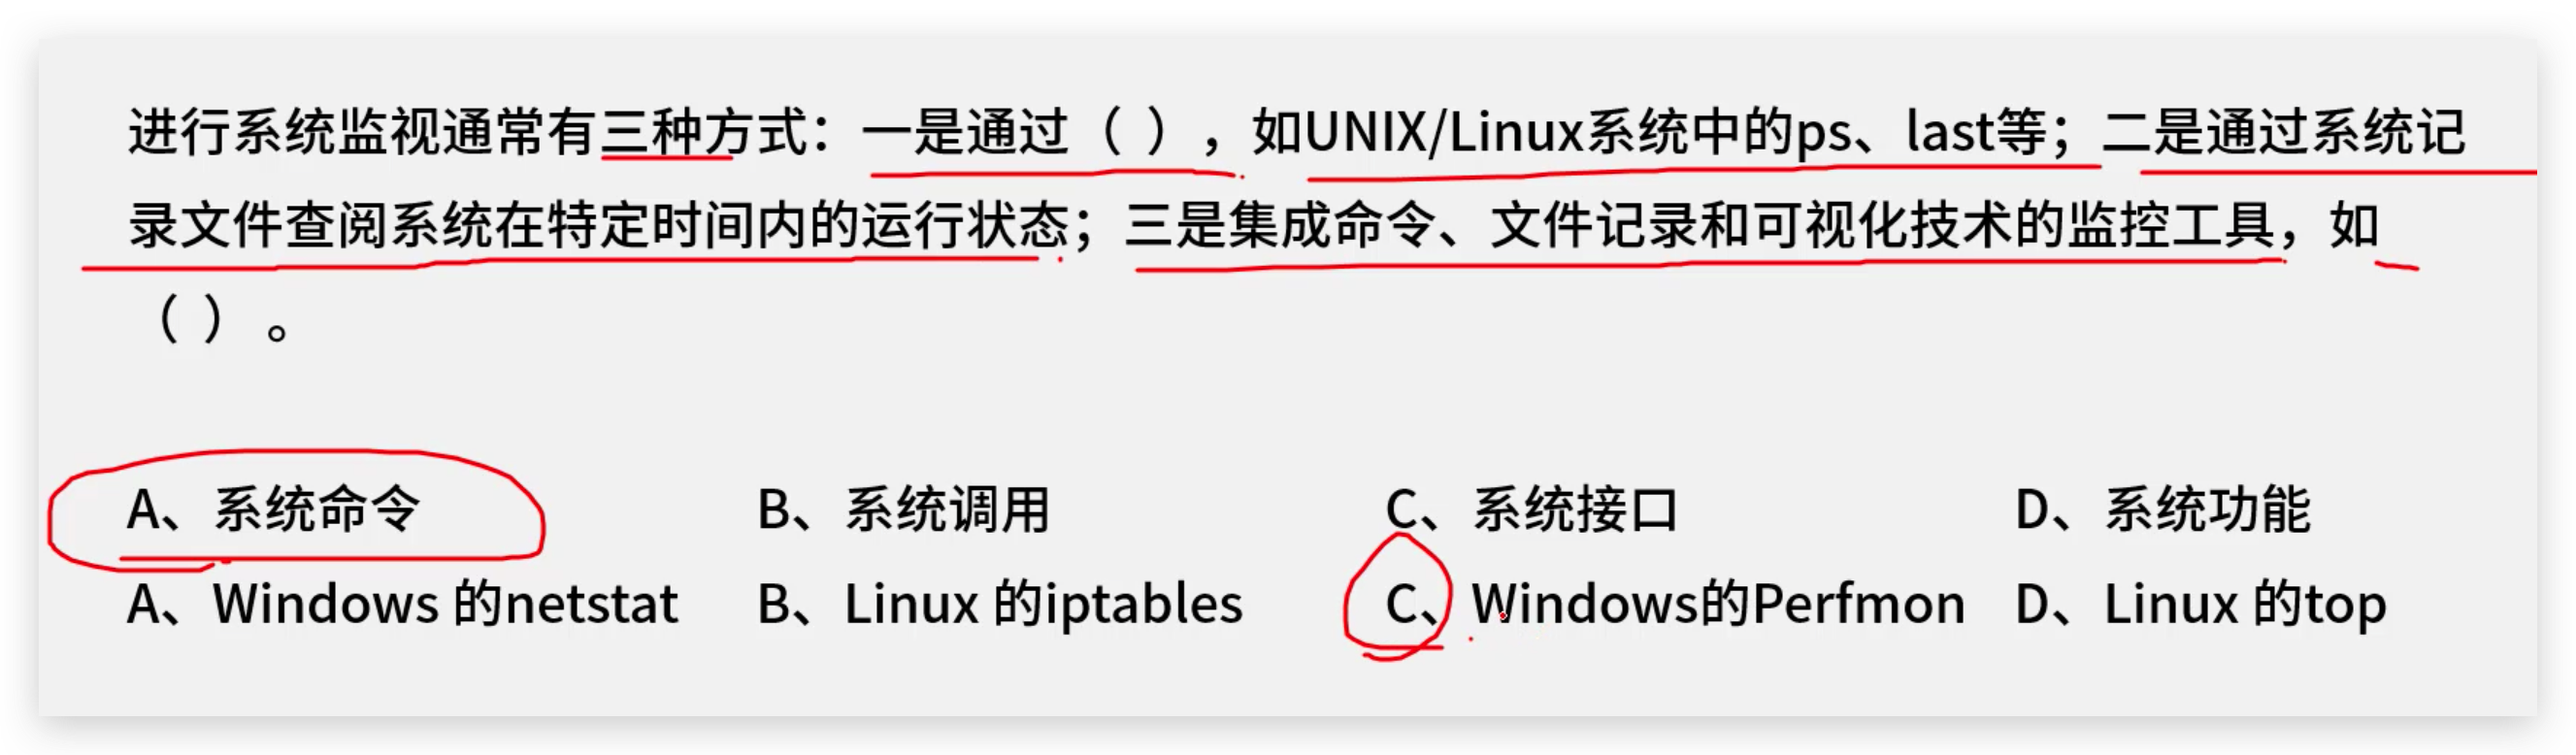Select option D、系统功能
Image resolution: width=2576 pixels, height=755 pixels.
2163,509
